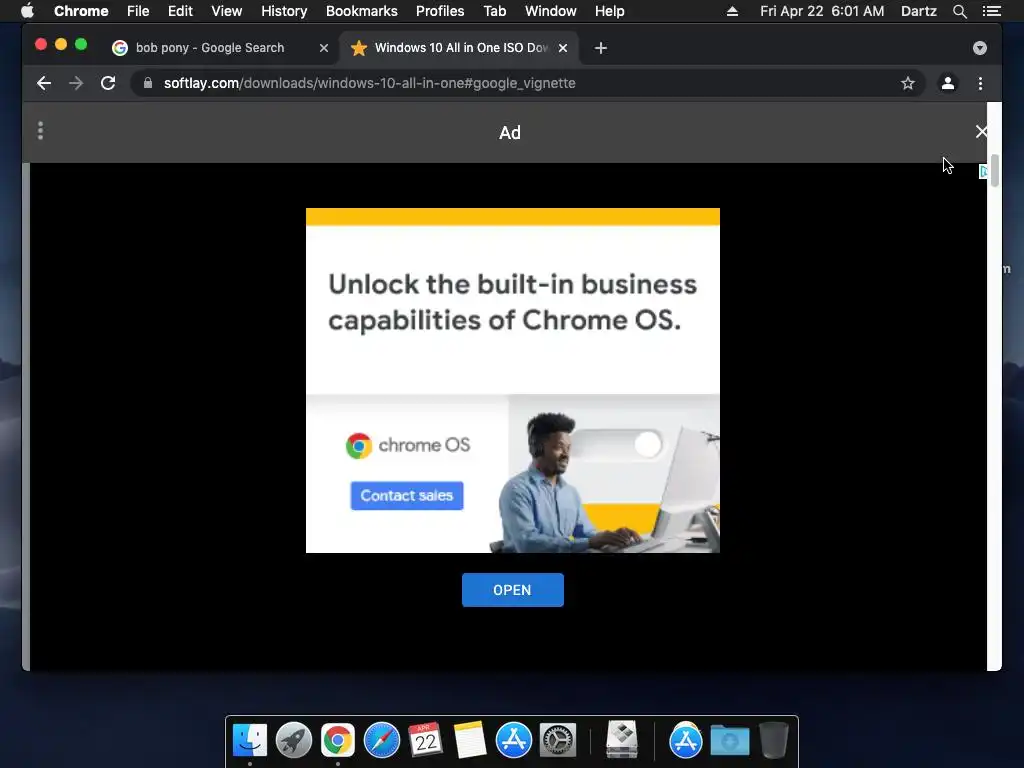Open the Profiles menu
The image size is (1024, 768).
coord(440,11)
